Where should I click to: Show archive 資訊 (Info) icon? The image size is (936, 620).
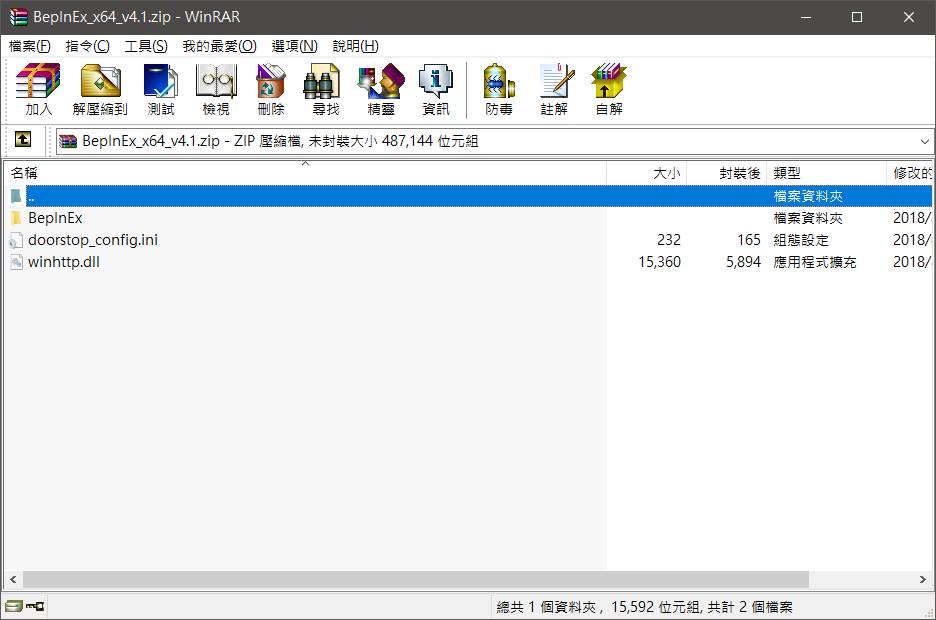pyautogui.click(x=436, y=89)
